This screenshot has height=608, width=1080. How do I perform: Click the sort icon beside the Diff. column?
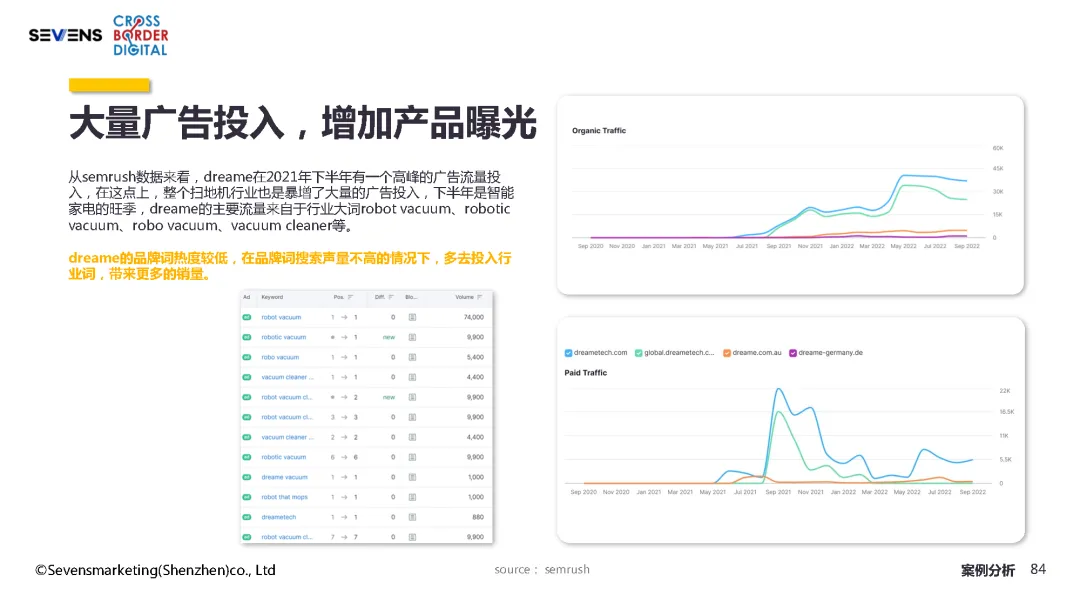click(391, 297)
